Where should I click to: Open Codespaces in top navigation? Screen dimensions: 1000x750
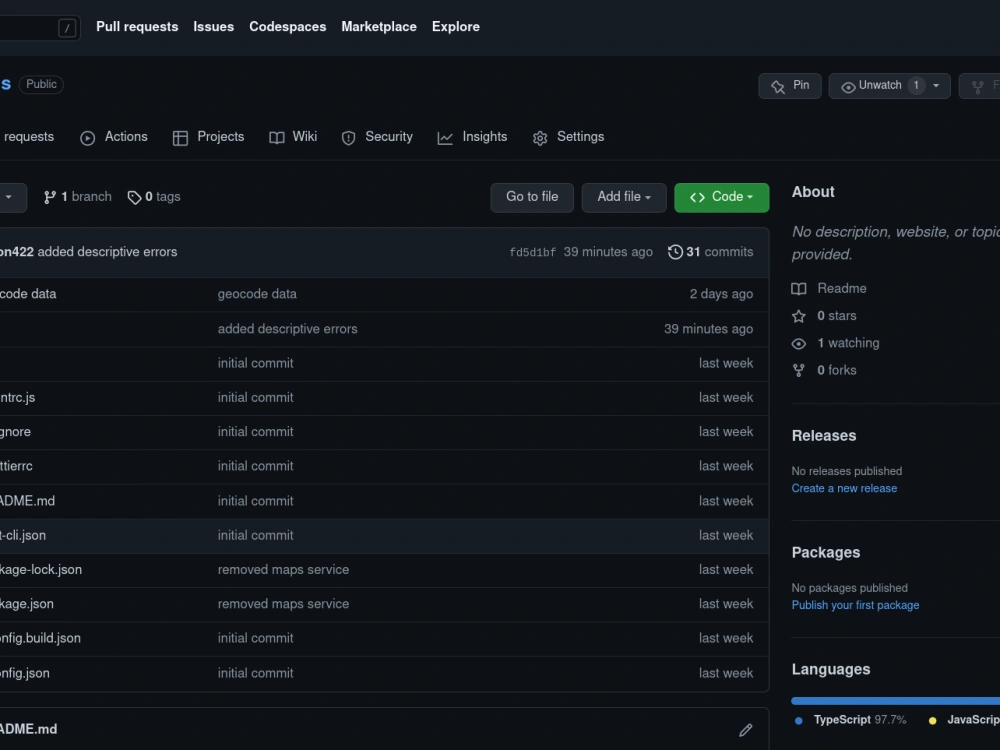pos(288,27)
